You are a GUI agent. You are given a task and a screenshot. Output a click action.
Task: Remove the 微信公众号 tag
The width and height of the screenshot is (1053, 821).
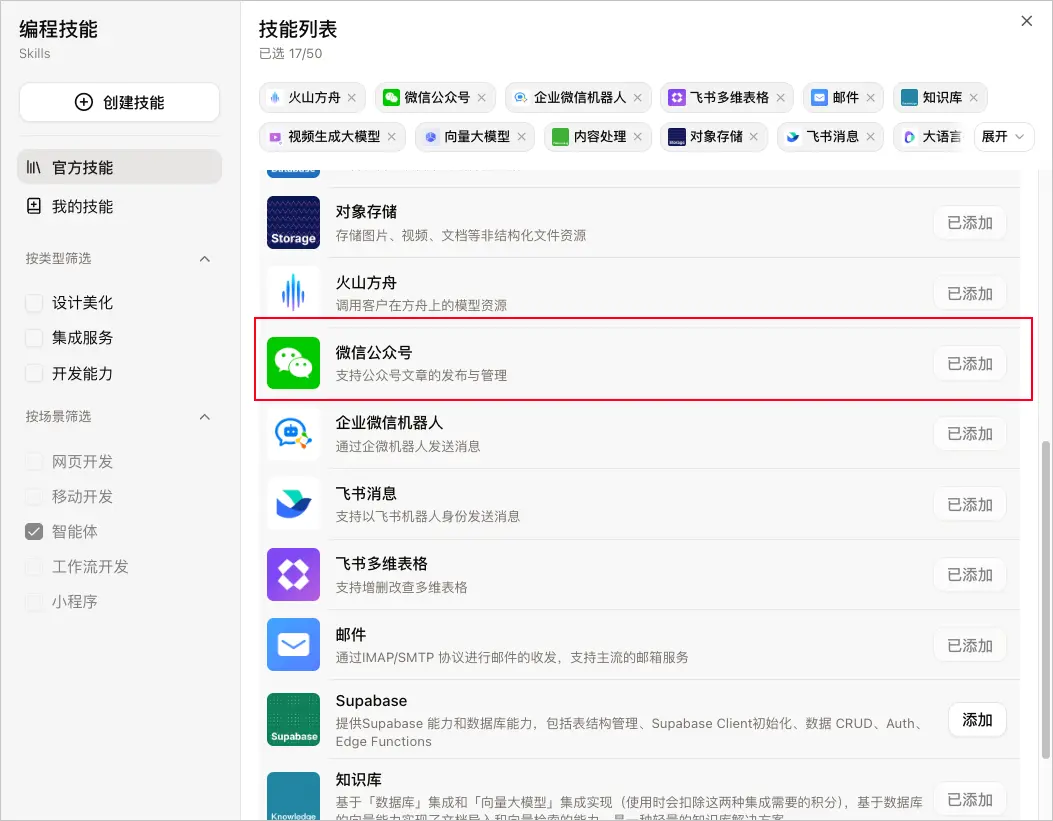pos(482,98)
